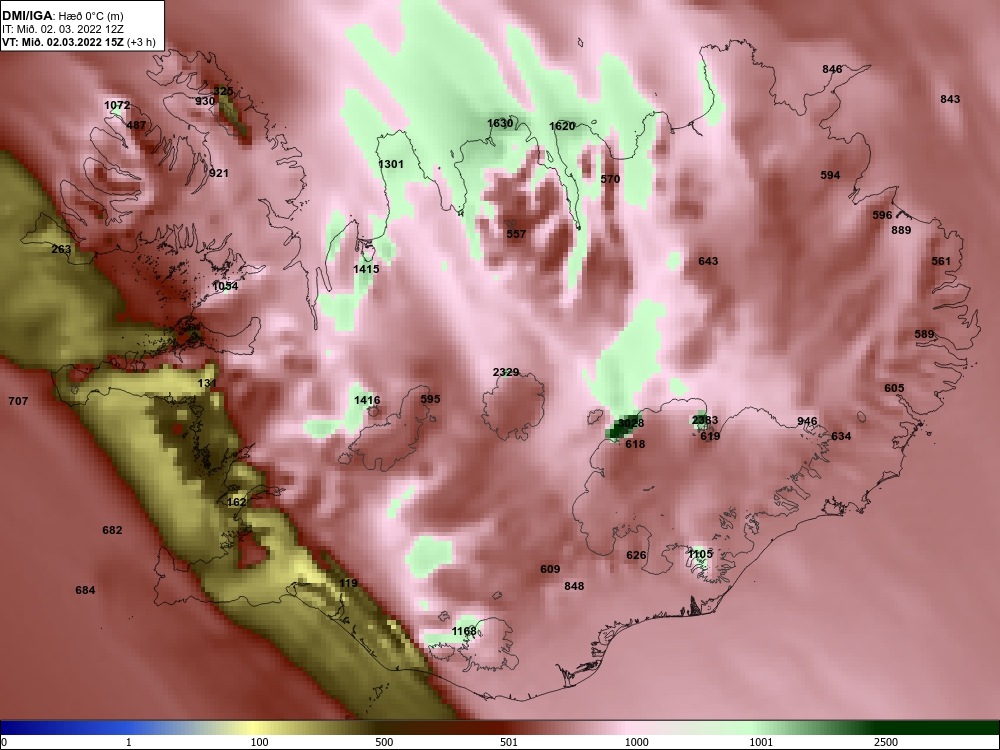The height and width of the screenshot is (750, 1000).
Task: Click the map value 162
Action: pyautogui.click(x=237, y=502)
